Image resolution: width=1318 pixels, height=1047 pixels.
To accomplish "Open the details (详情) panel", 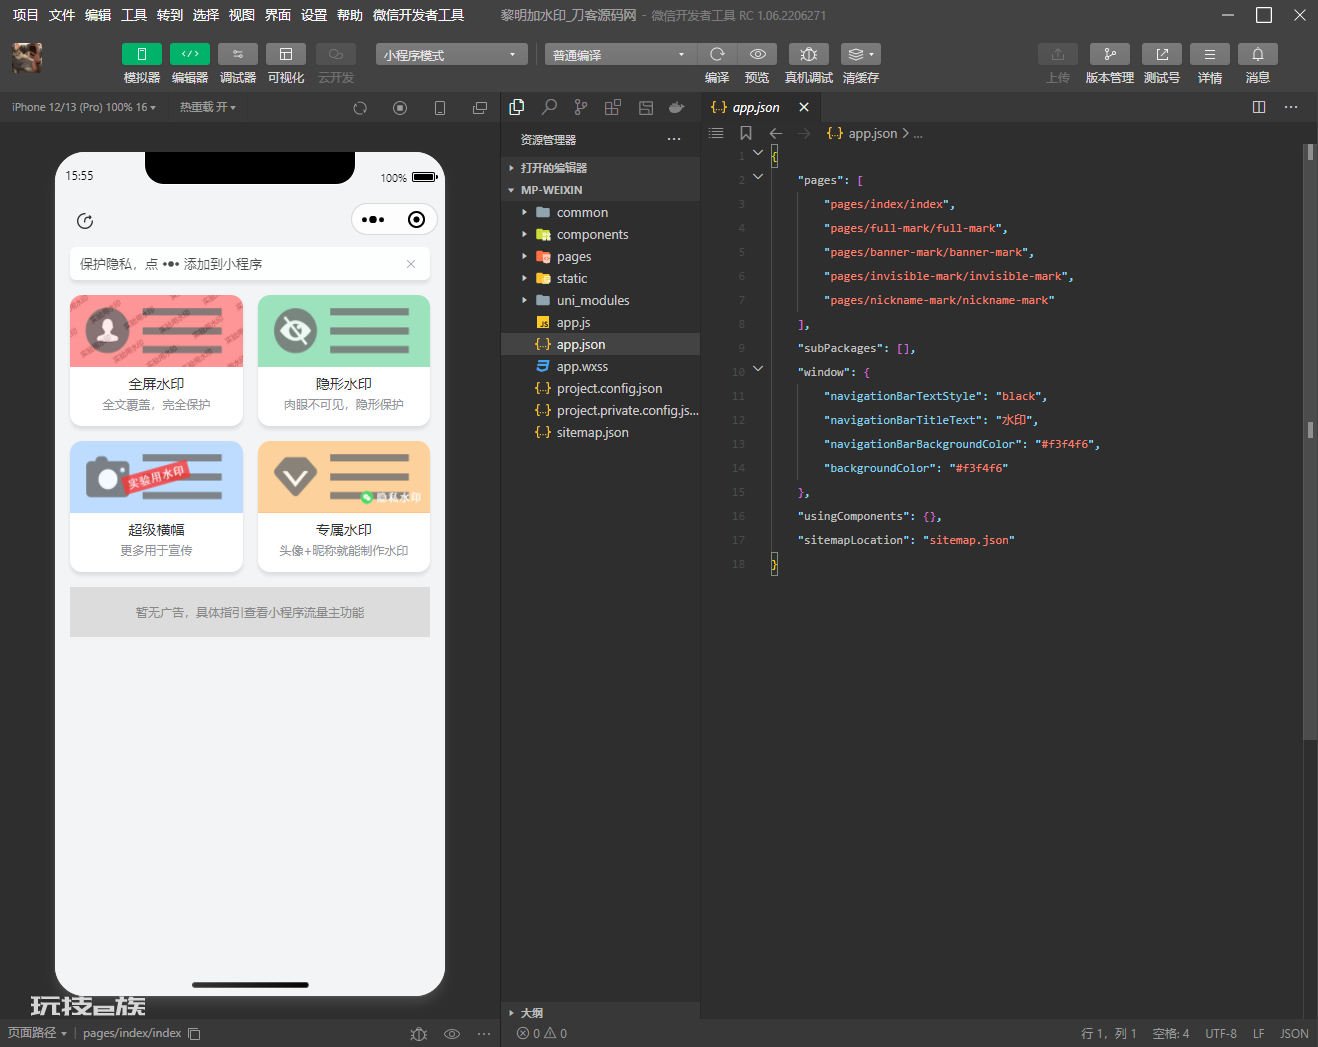I will point(1210,54).
